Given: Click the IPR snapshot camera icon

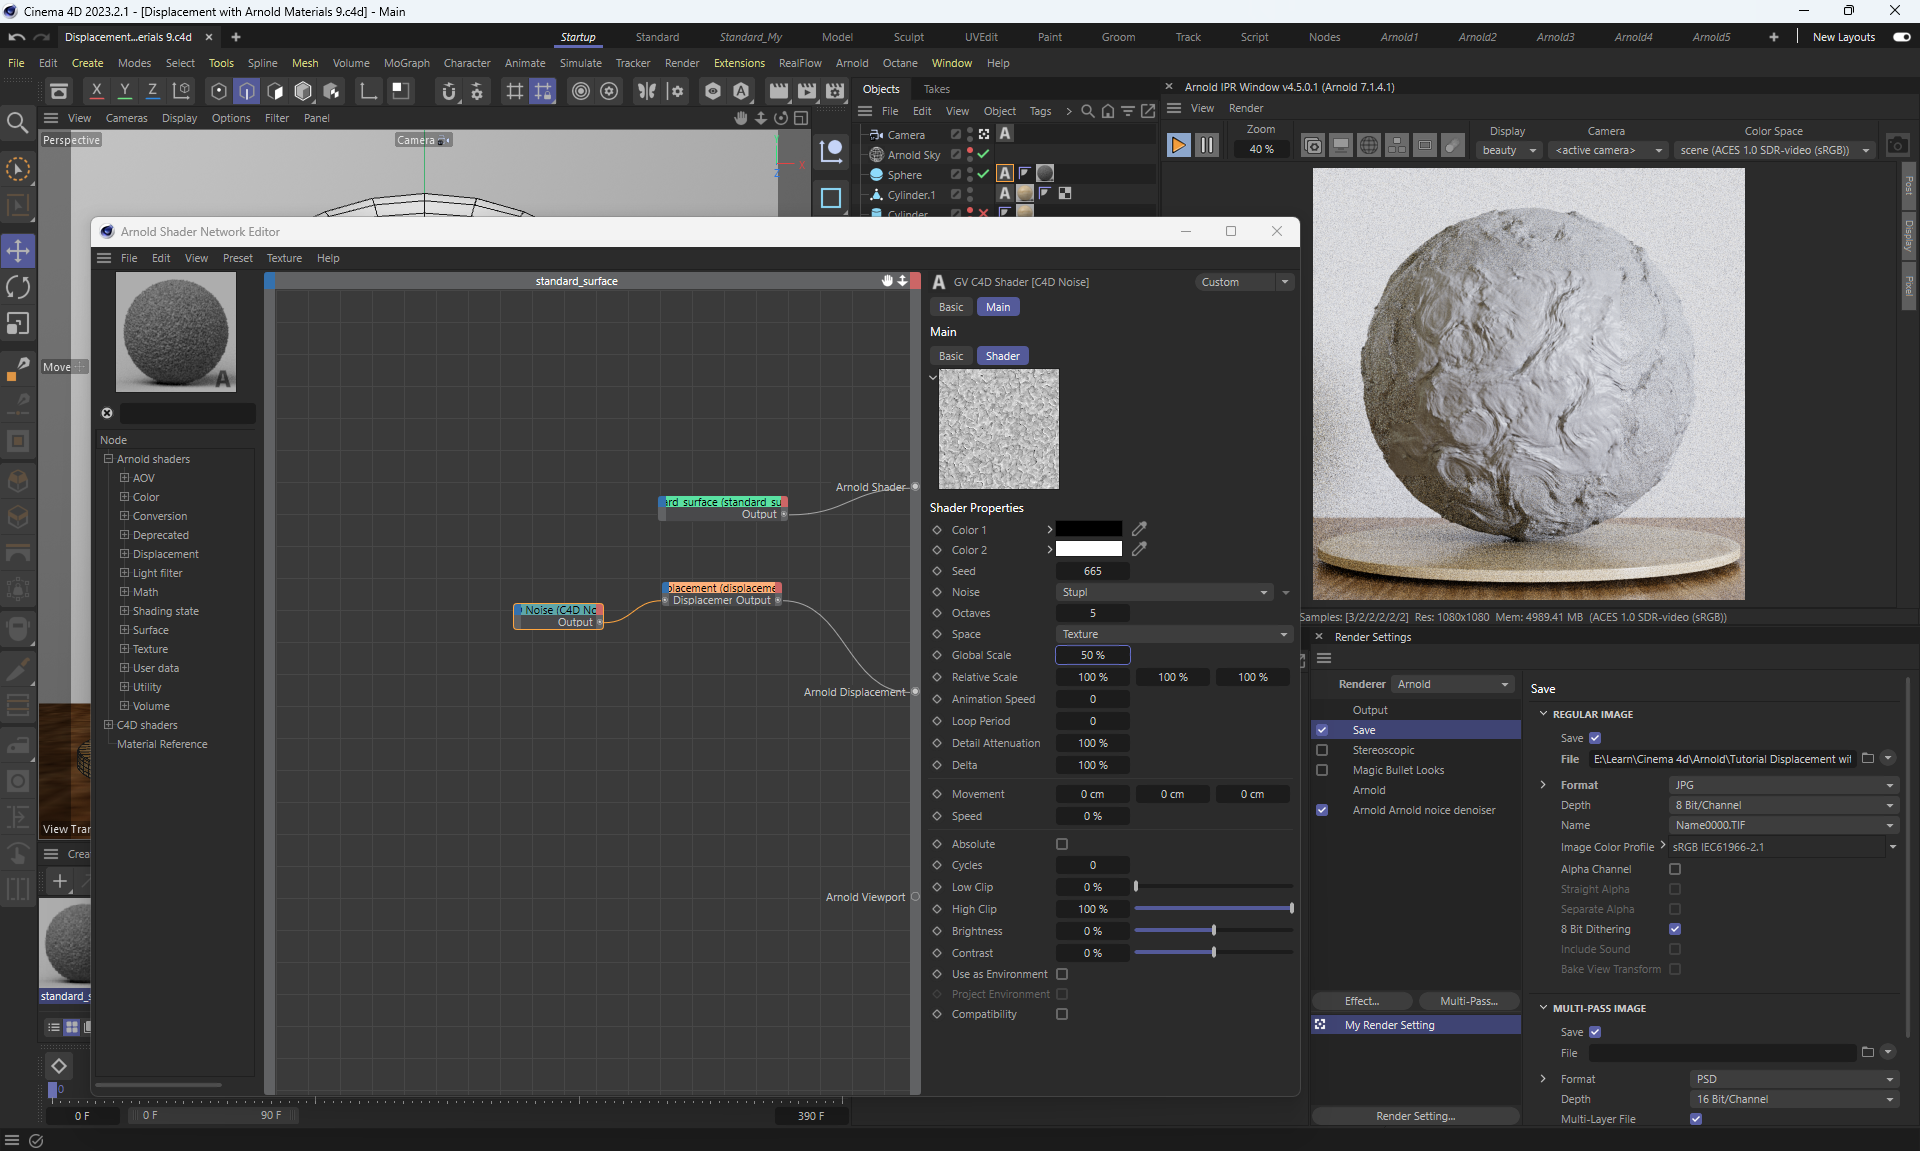Looking at the screenshot, I should [1897, 146].
